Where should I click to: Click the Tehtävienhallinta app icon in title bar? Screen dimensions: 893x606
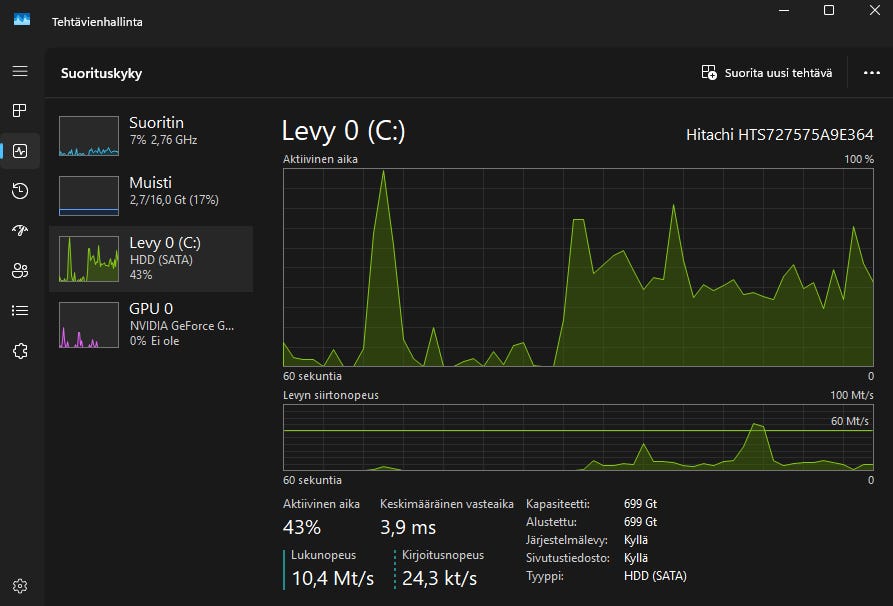22,20
